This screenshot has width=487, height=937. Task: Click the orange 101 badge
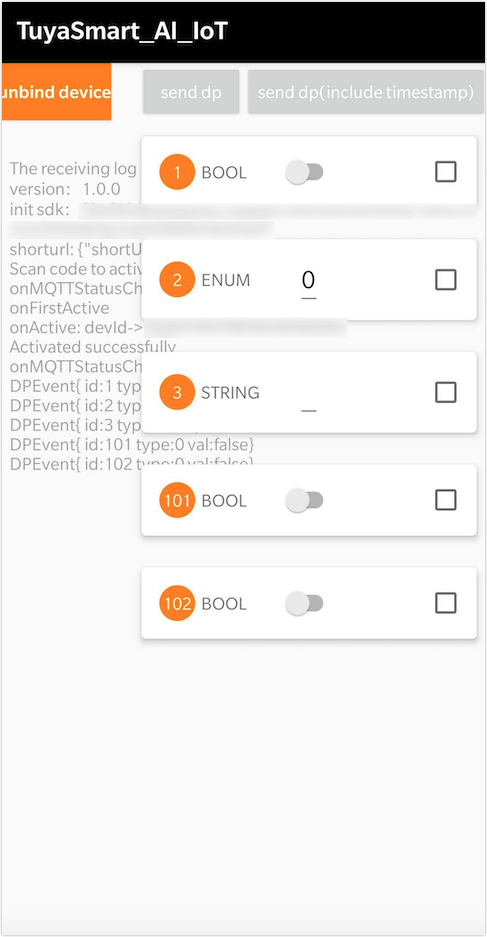(x=177, y=500)
